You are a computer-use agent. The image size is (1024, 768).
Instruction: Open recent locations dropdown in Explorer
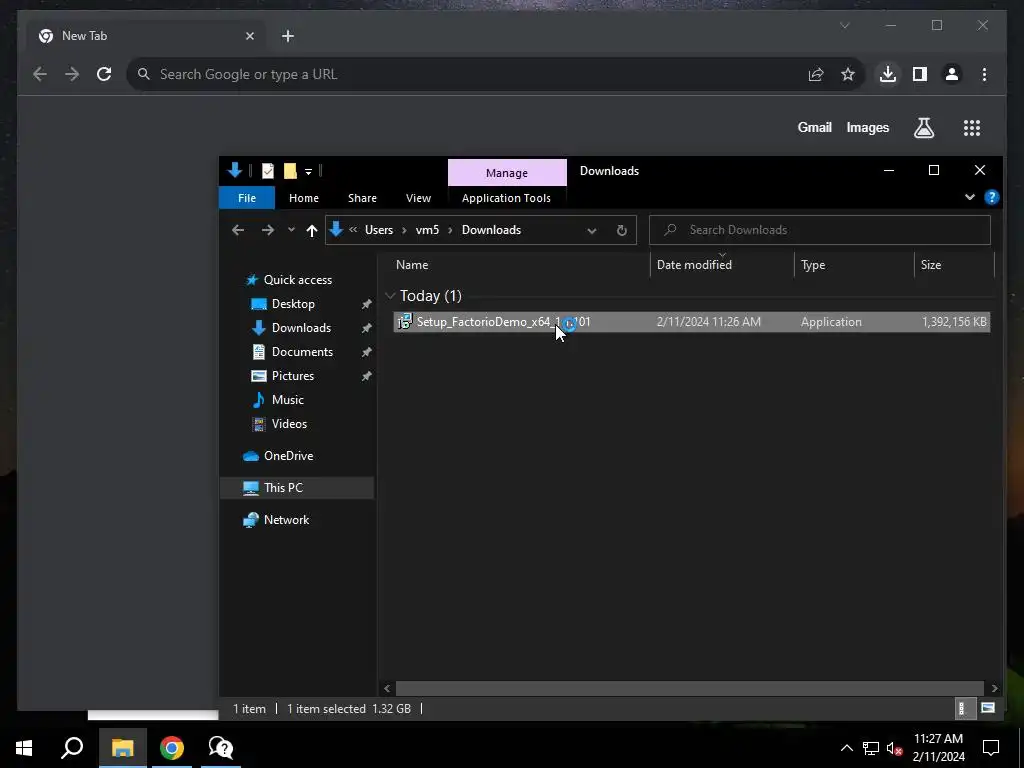tap(291, 230)
